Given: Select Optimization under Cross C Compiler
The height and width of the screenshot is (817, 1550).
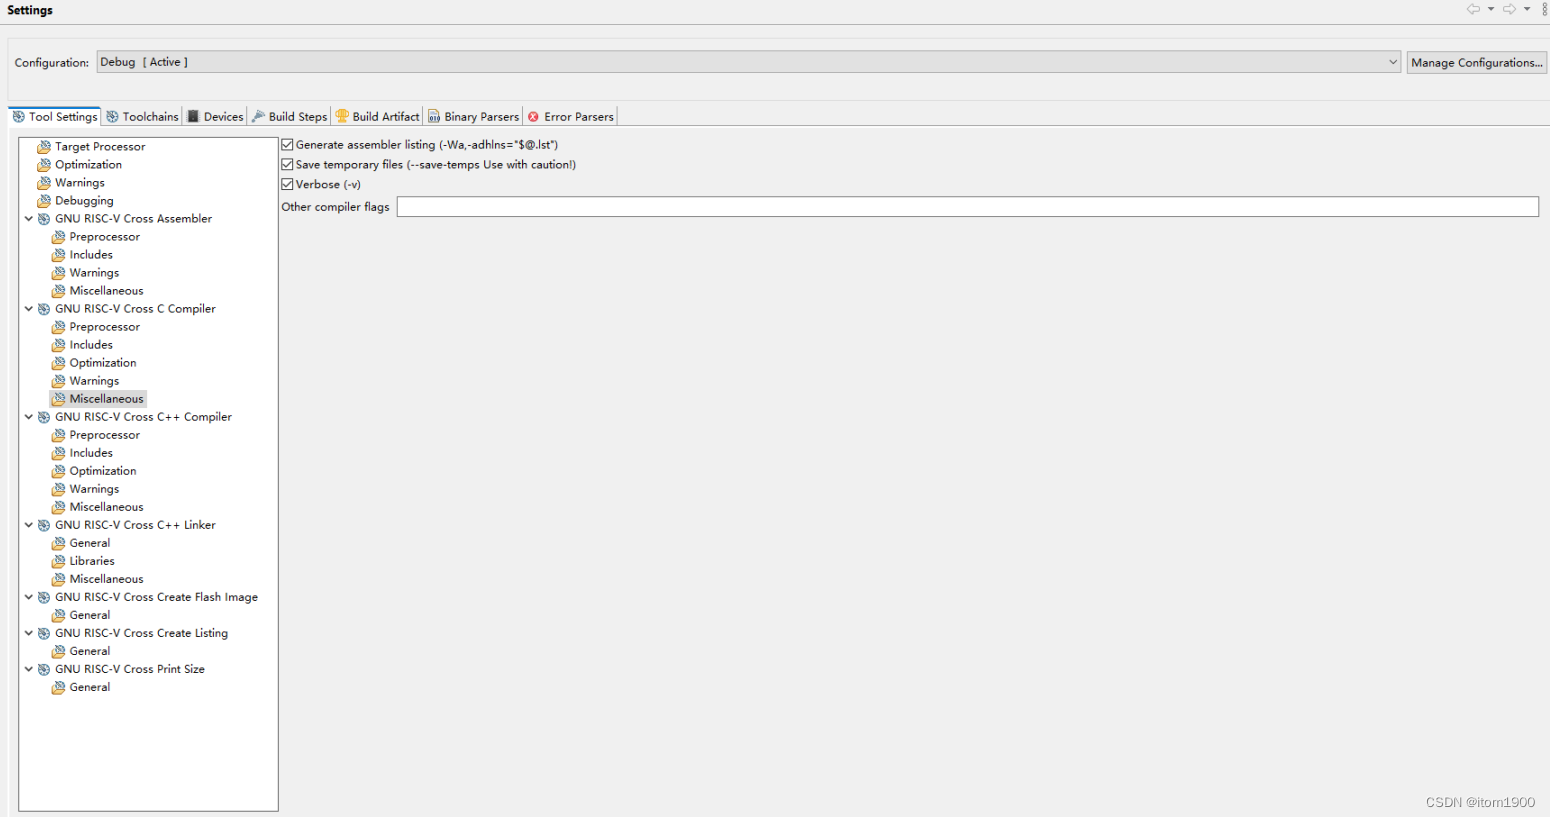Looking at the screenshot, I should 103,363.
